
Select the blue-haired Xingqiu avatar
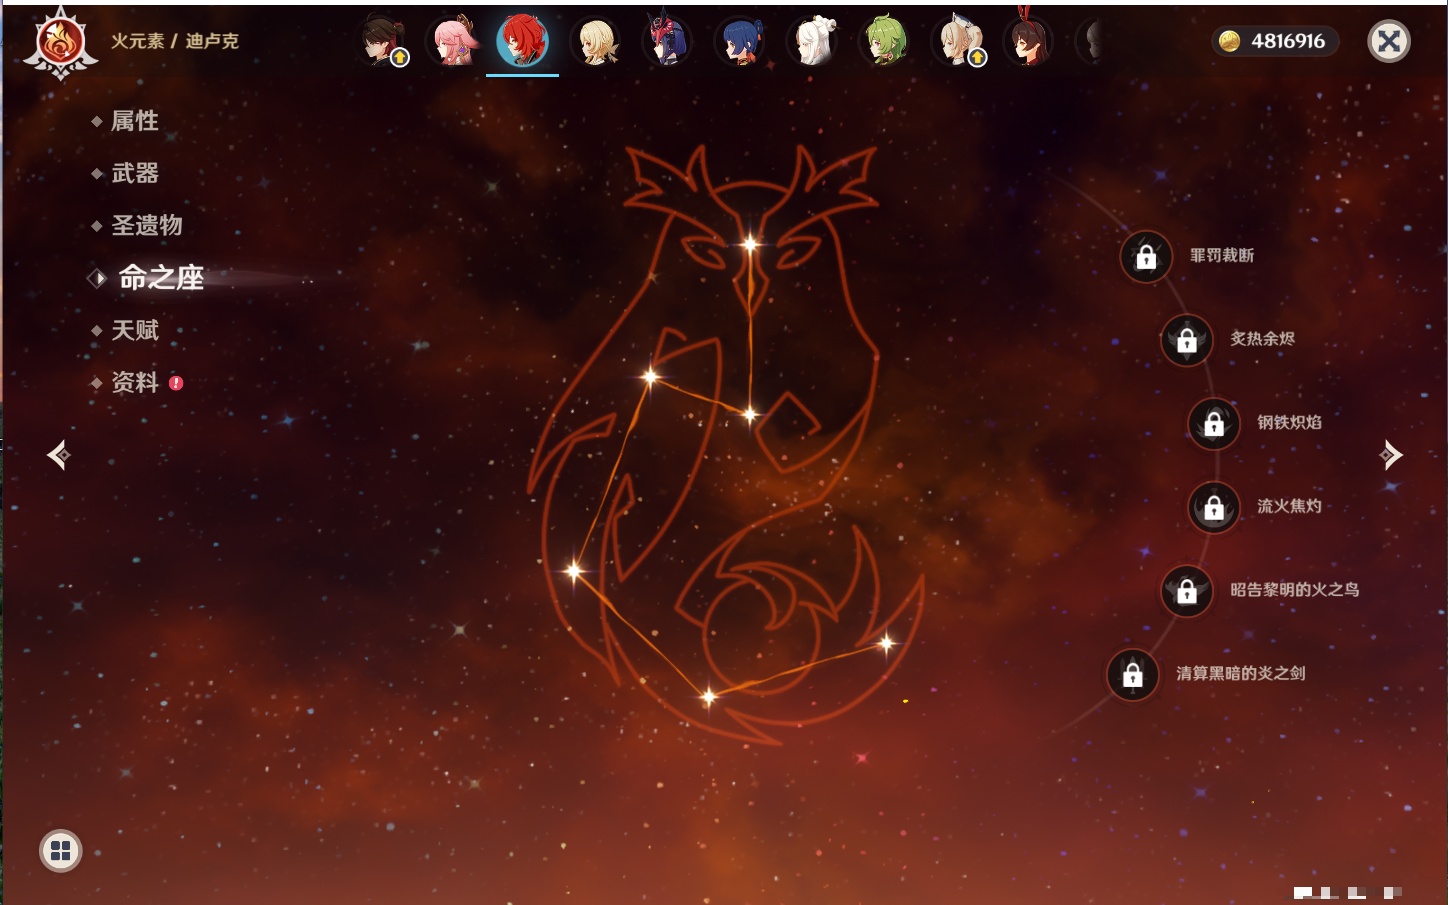(741, 42)
